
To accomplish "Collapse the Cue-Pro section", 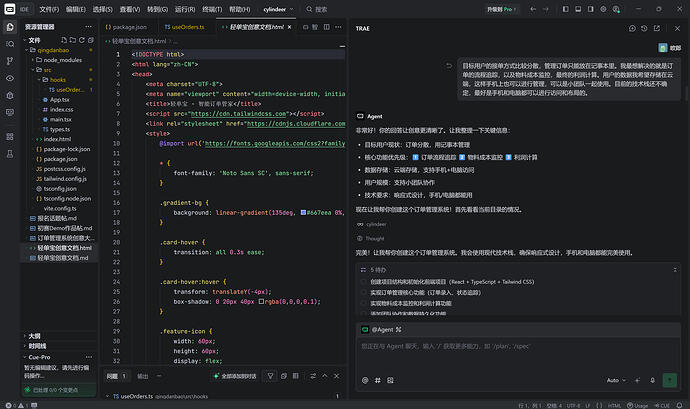I will point(39,357).
